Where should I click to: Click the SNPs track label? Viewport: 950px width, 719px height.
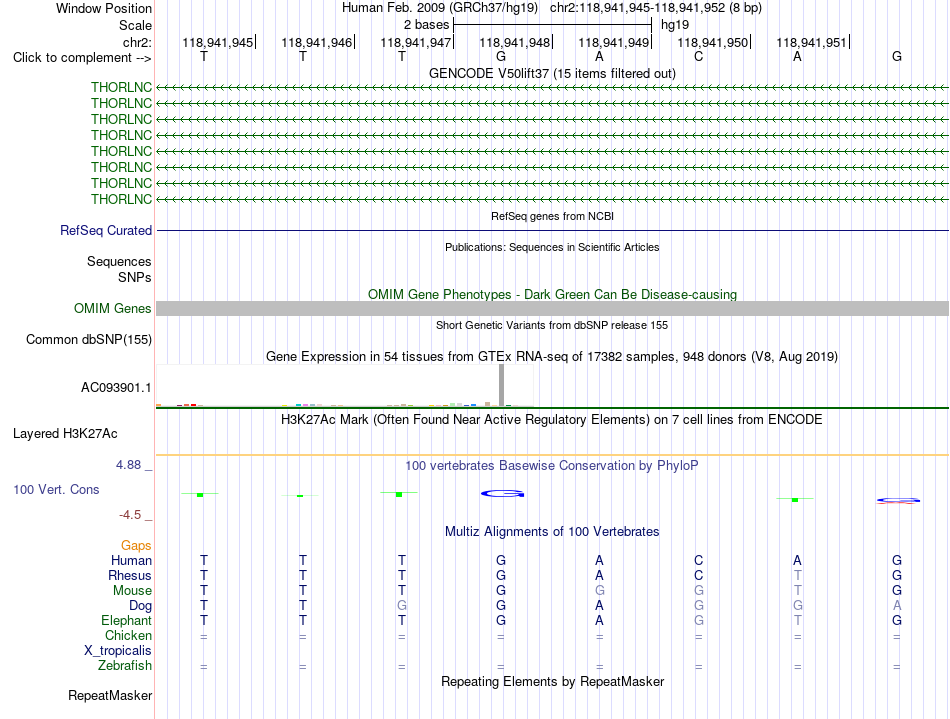coord(135,277)
